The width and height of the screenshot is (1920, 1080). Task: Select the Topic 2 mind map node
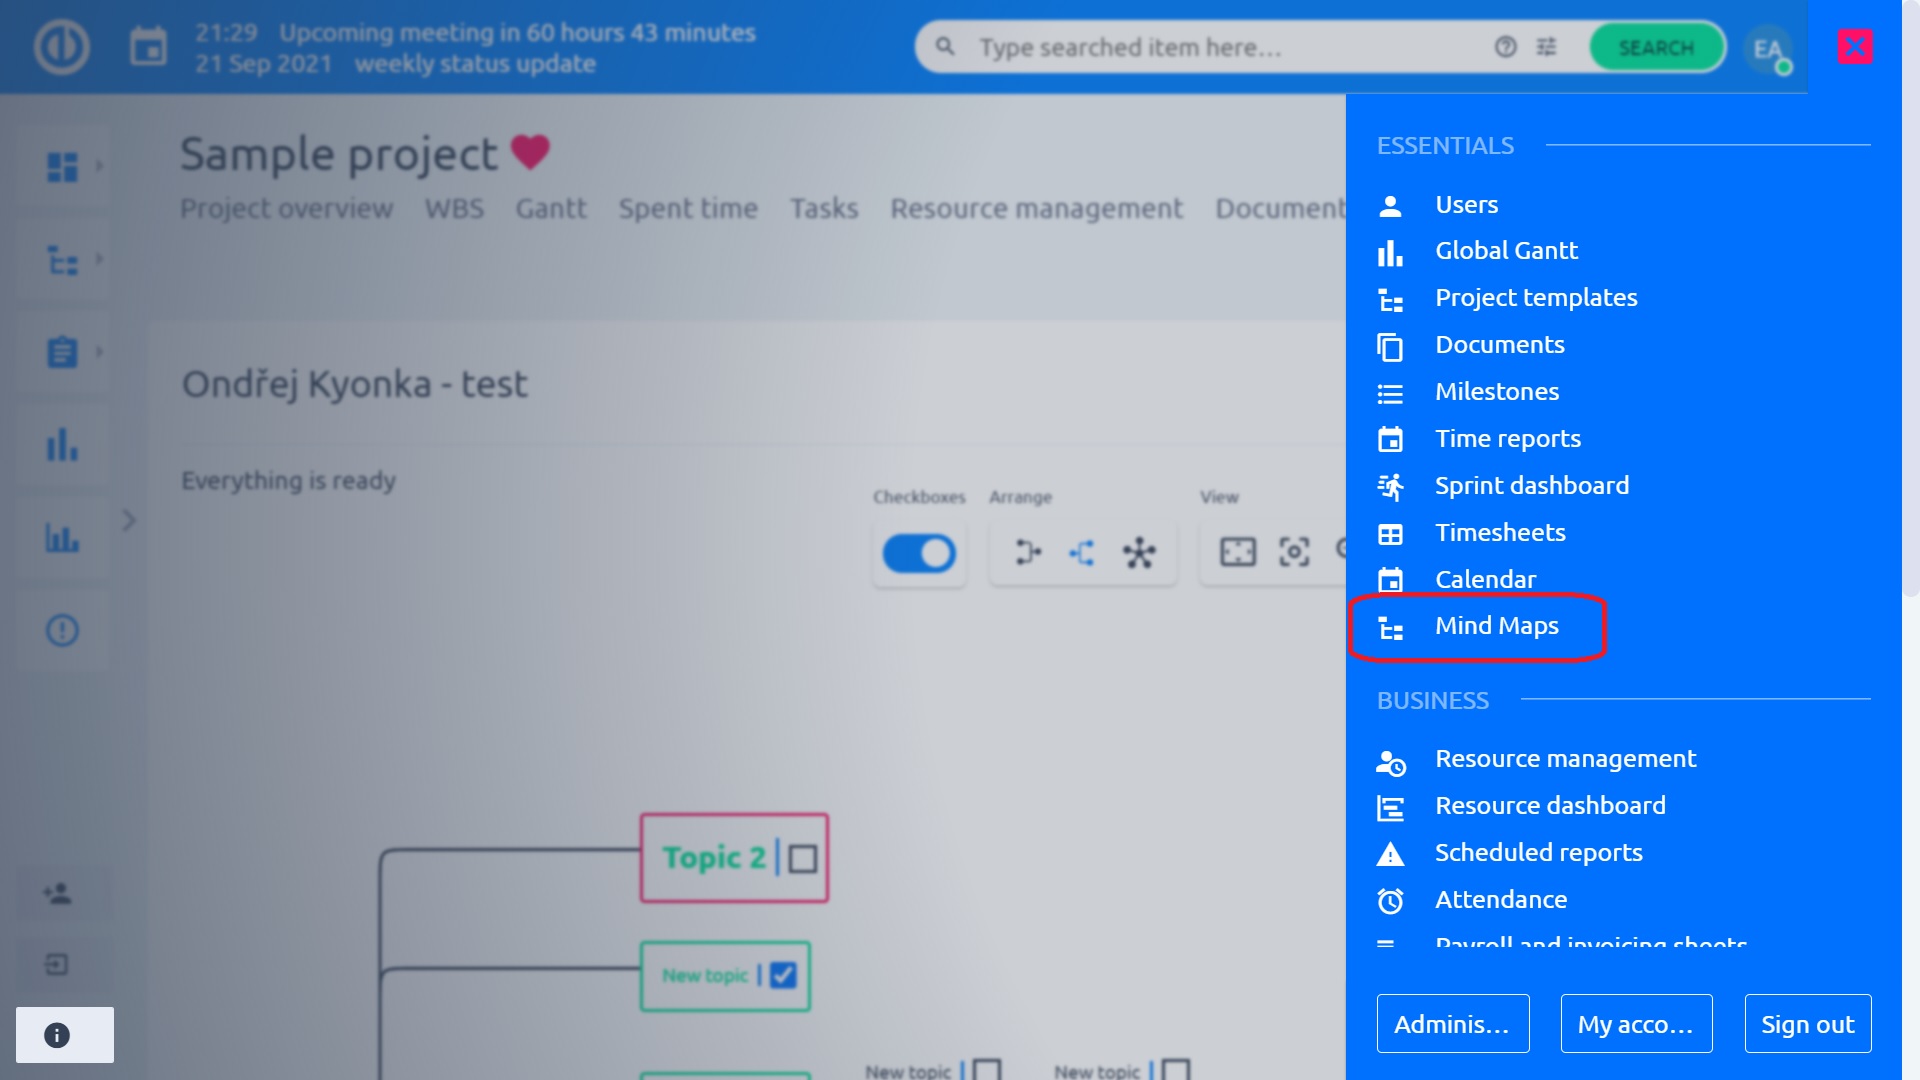[x=734, y=858]
